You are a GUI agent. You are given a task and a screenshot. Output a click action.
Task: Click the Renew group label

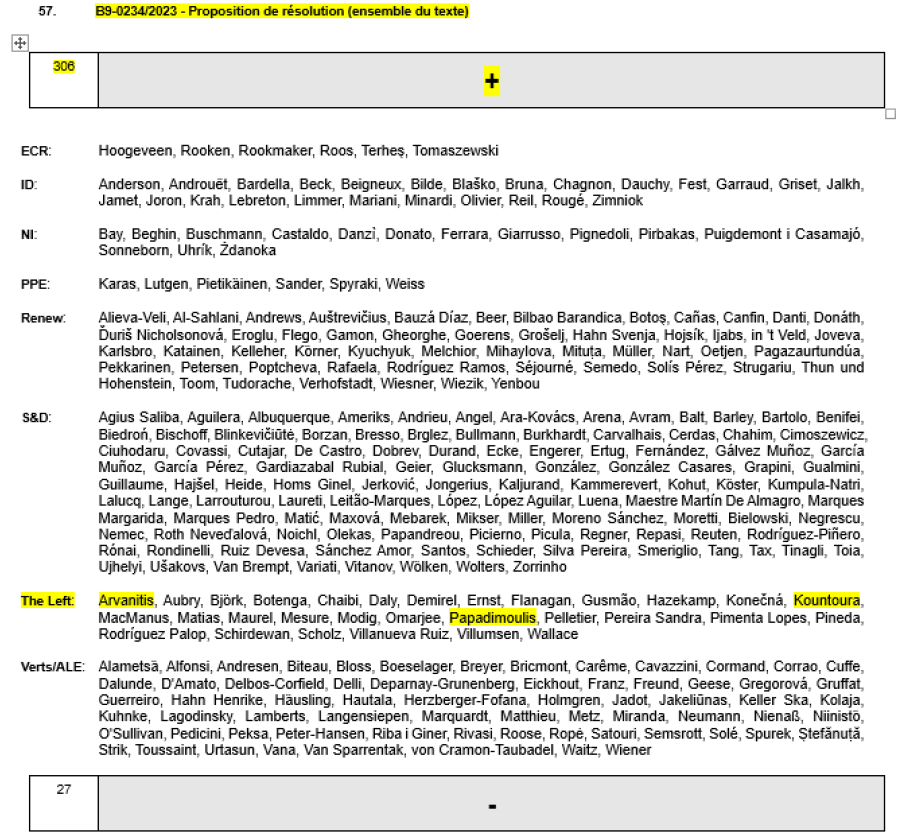(43, 318)
